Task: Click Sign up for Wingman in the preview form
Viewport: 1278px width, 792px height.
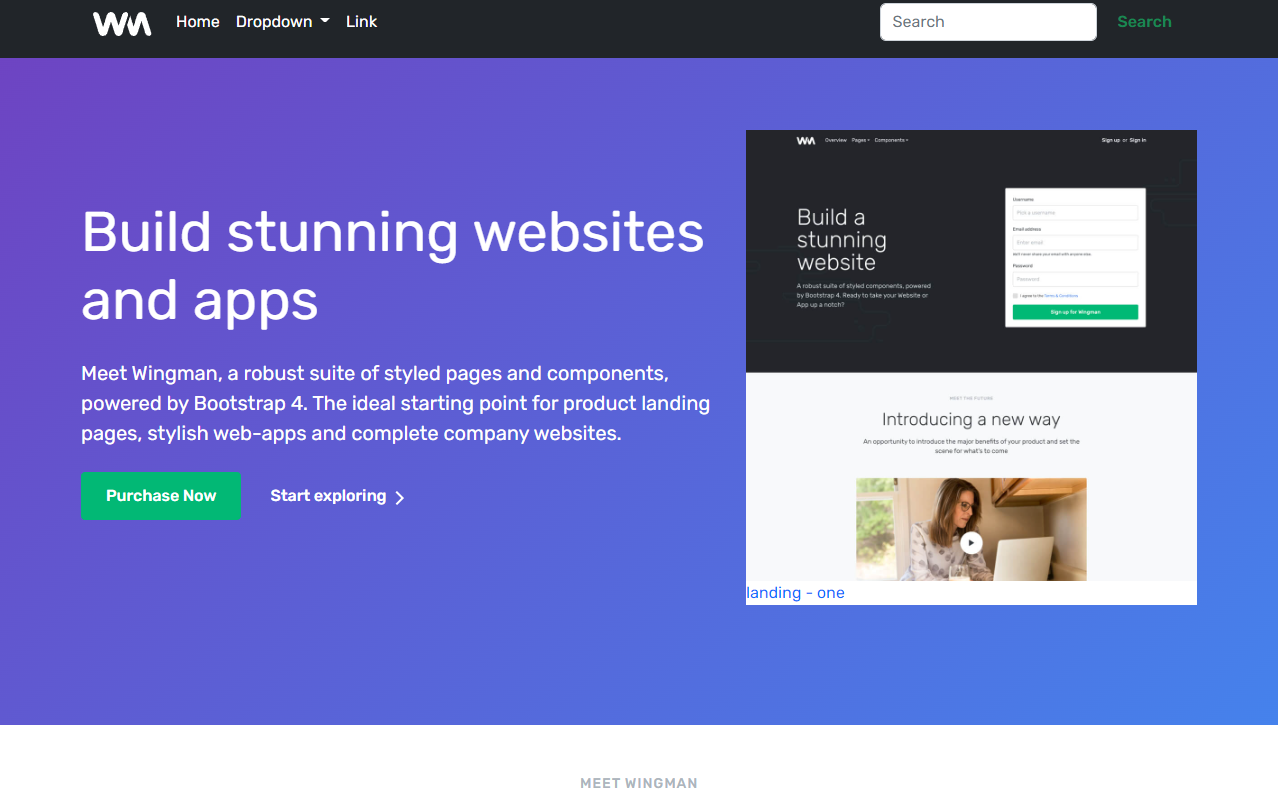Action: [1074, 312]
